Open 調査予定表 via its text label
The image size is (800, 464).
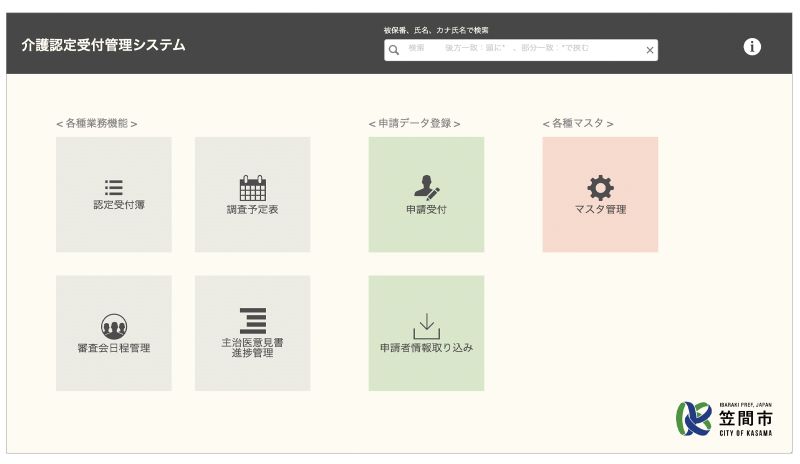252,210
